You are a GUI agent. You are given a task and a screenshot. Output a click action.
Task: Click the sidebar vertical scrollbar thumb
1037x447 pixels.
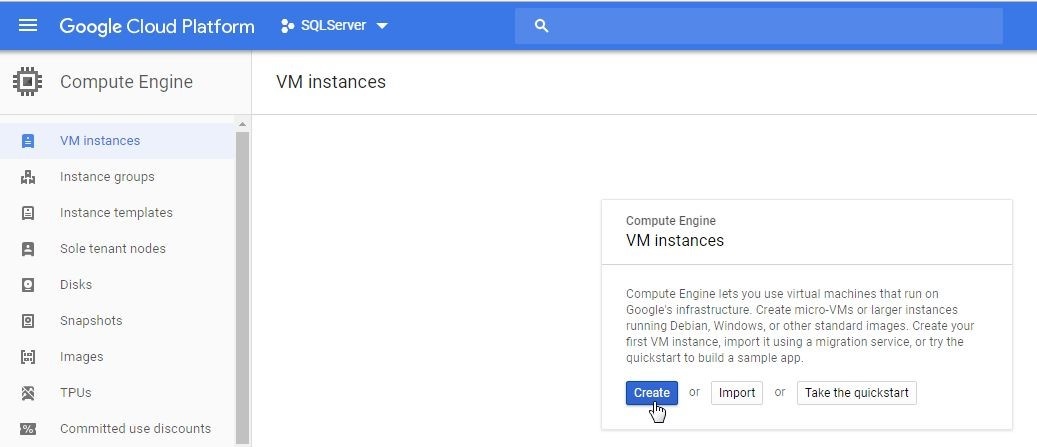(242, 288)
